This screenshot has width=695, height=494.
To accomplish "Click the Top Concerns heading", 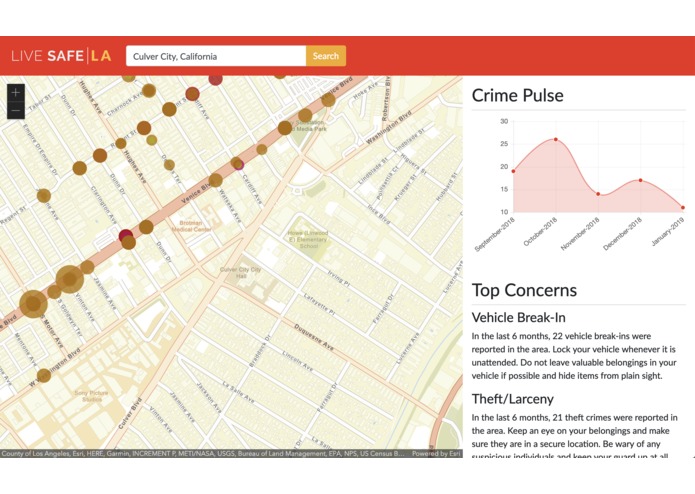I will pyautogui.click(x=524, y=290).
